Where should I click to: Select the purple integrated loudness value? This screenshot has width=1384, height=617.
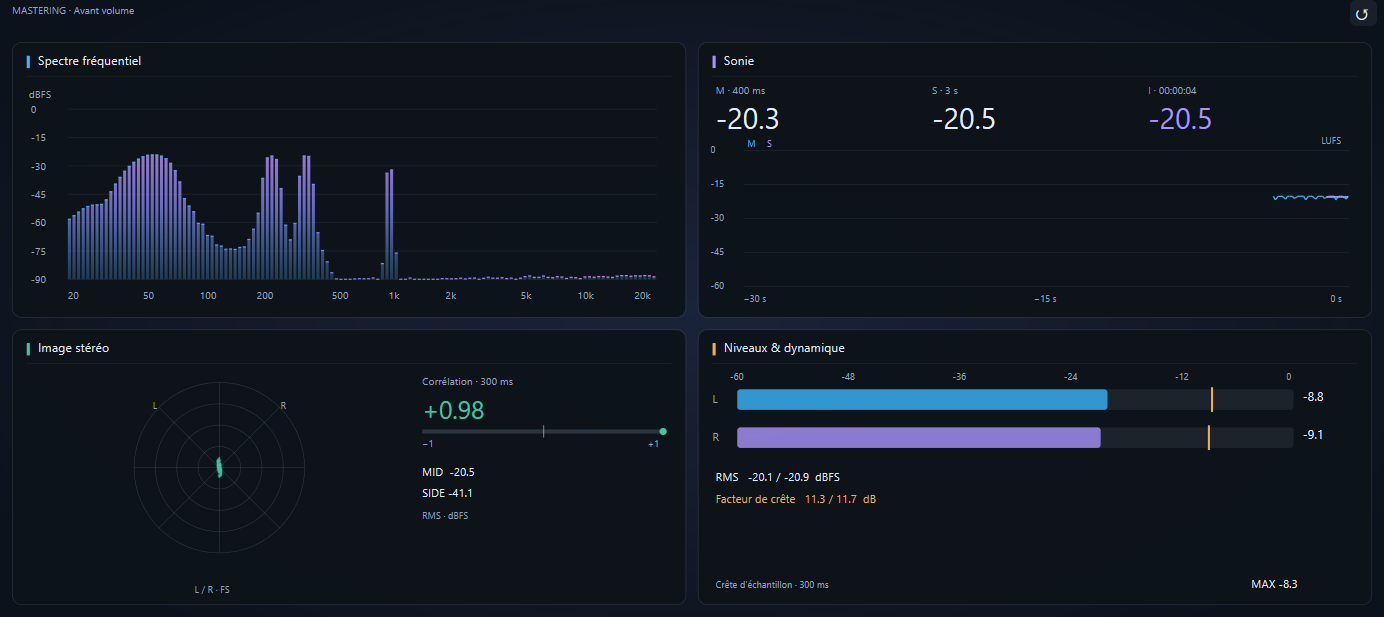(x=1180, y=119)
